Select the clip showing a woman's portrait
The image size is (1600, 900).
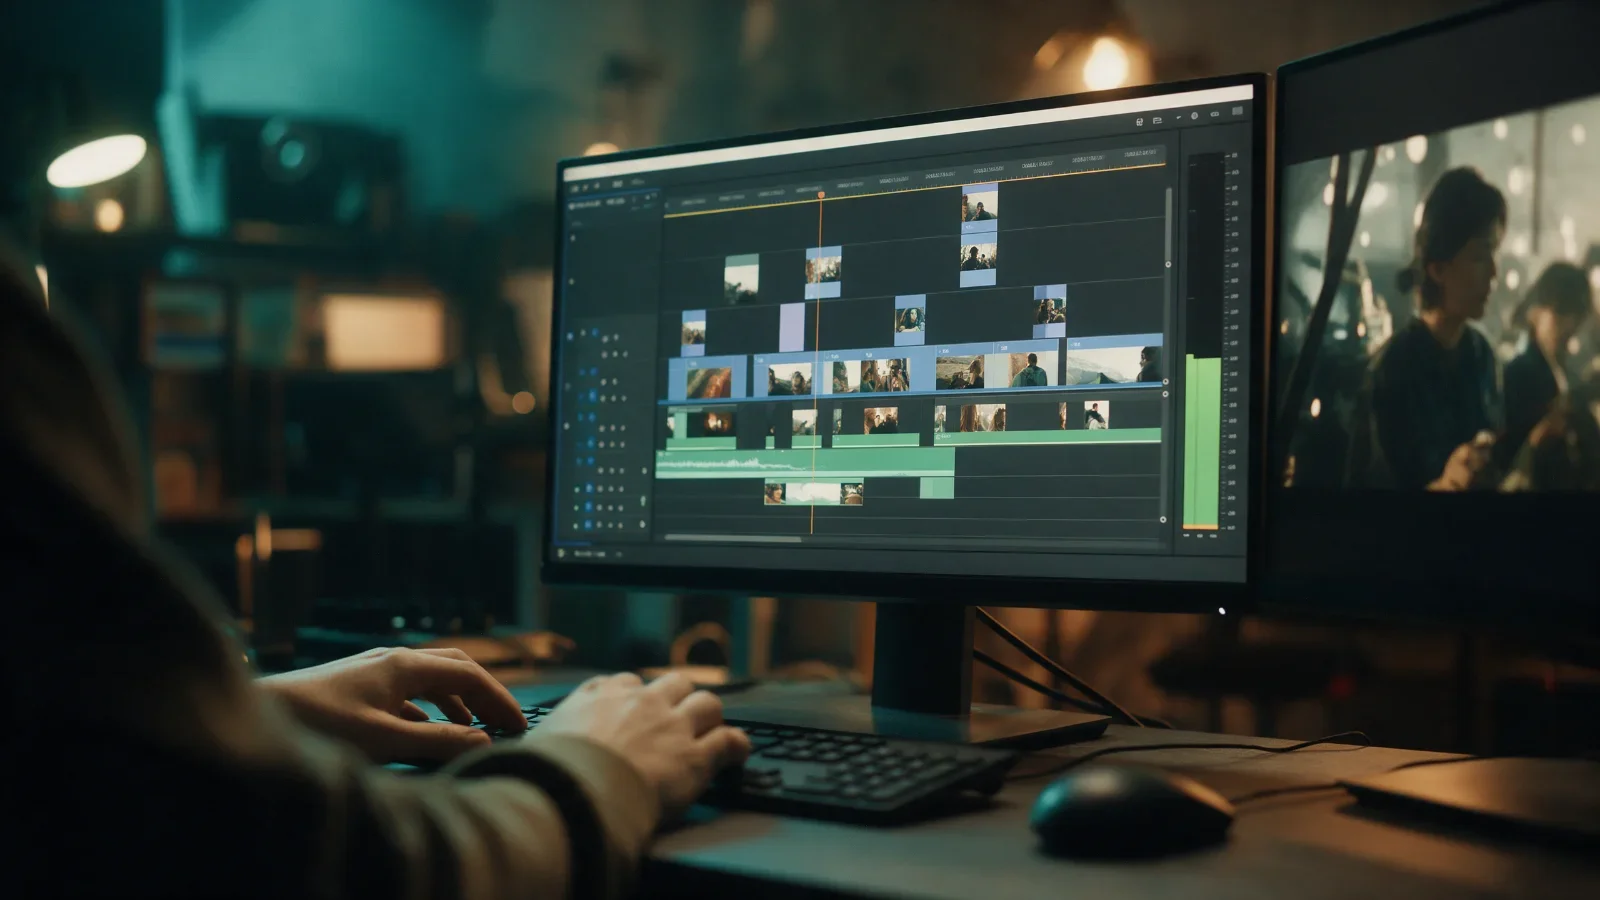tap(909, 320)
